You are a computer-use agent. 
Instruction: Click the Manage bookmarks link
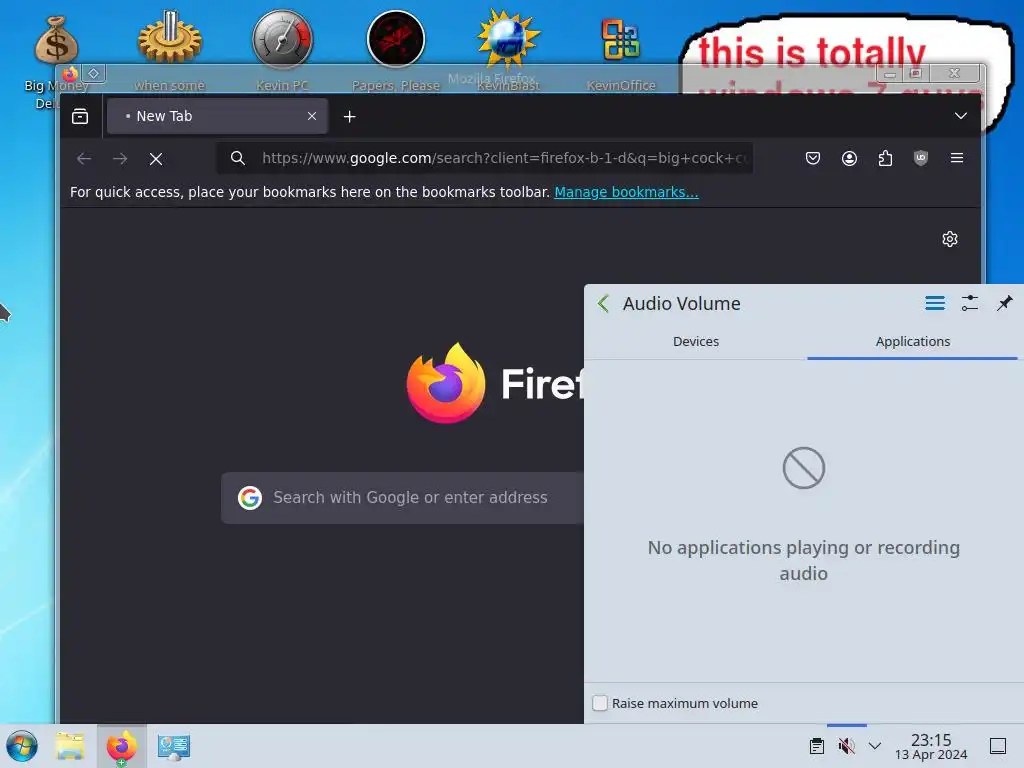coord(626,192)
